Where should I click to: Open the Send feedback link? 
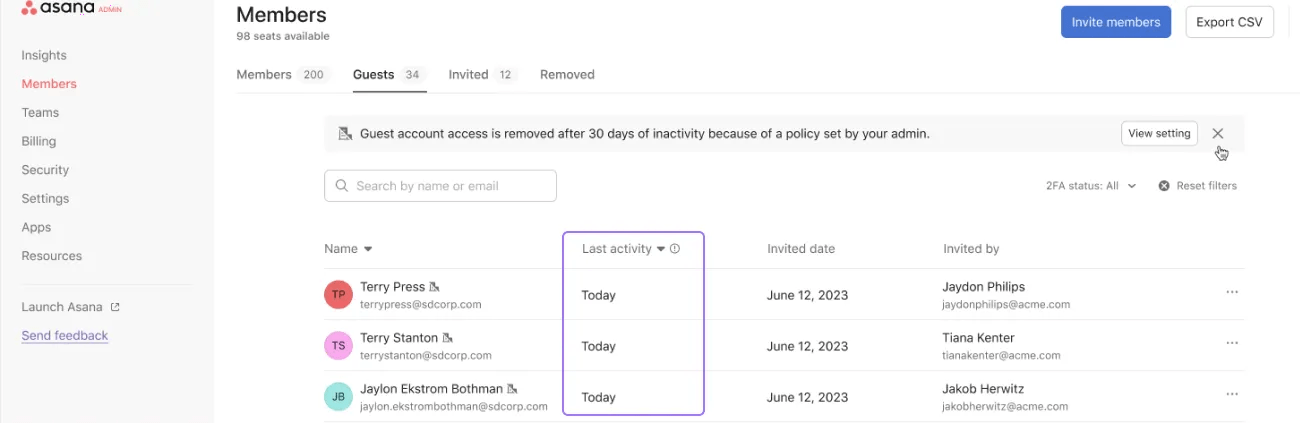click(65, 336)
